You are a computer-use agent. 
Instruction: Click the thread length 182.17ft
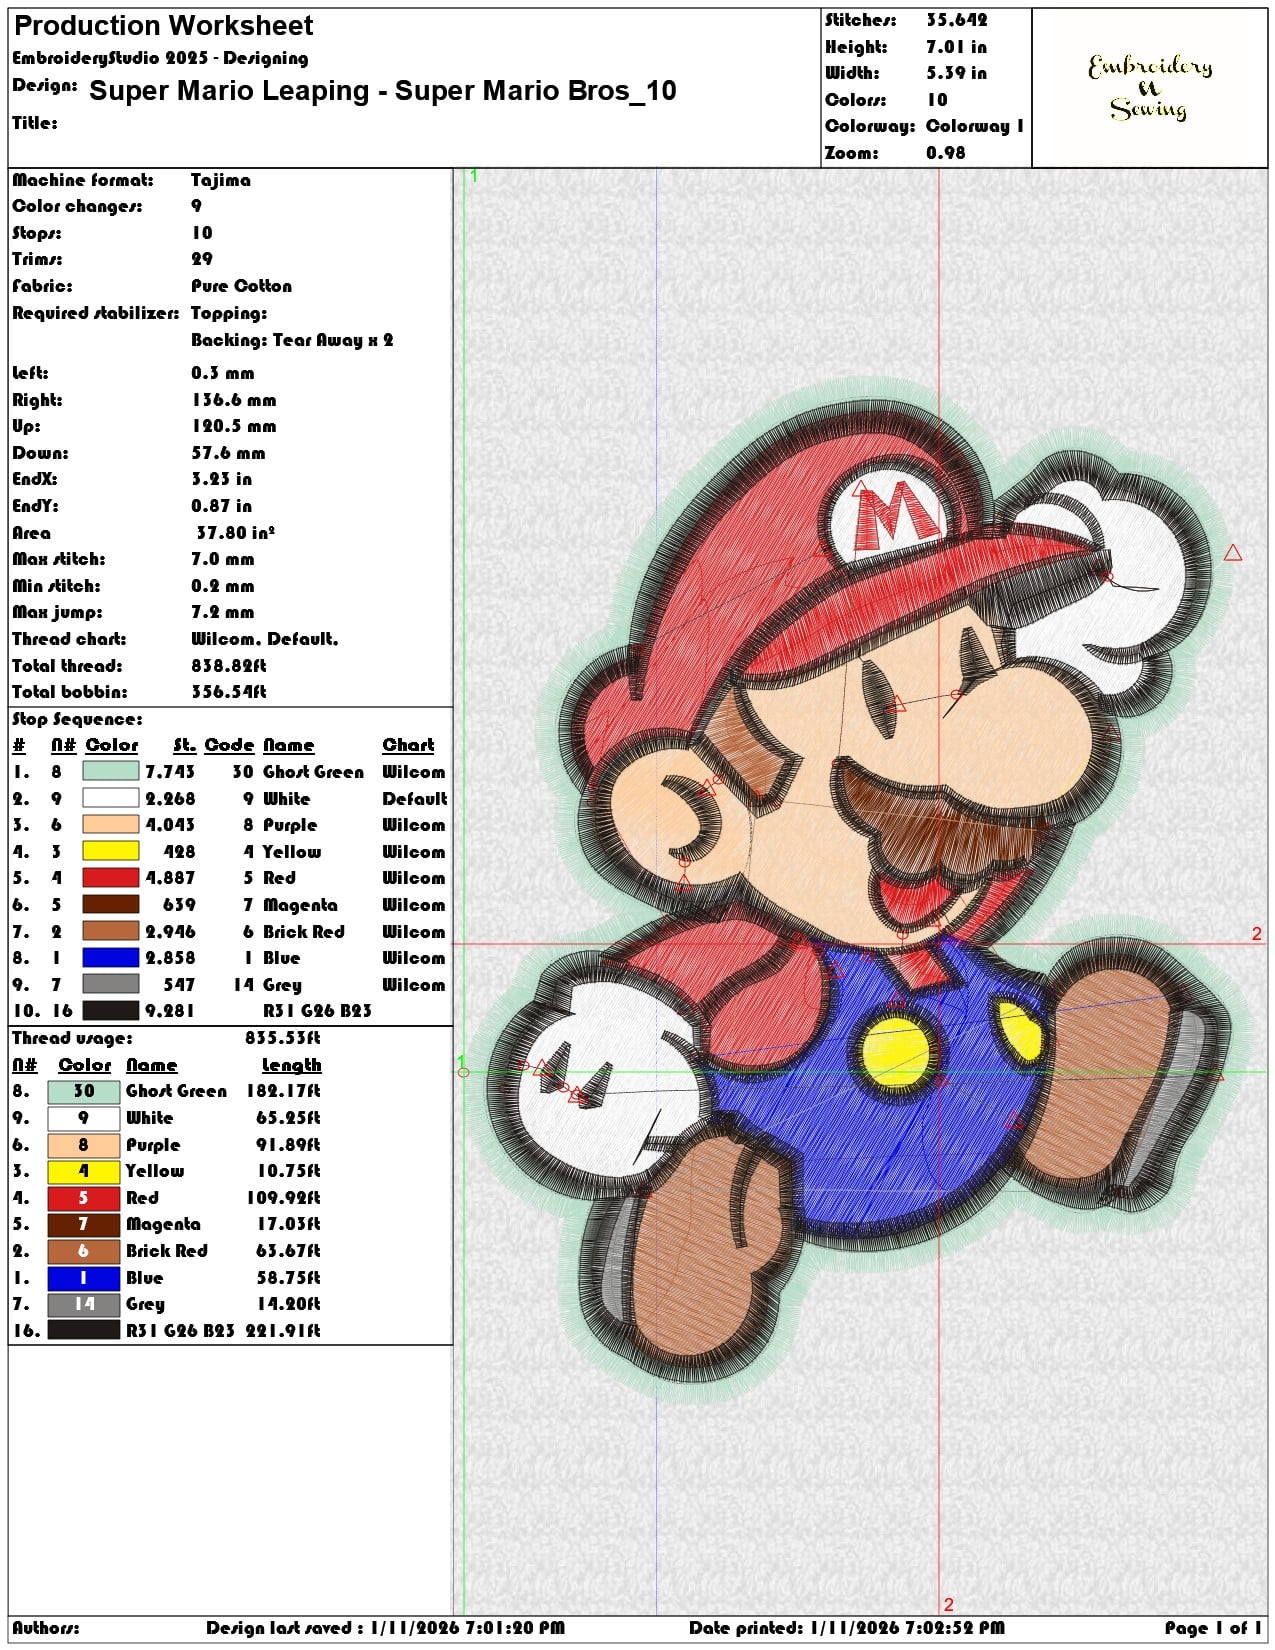[284, 1091]
